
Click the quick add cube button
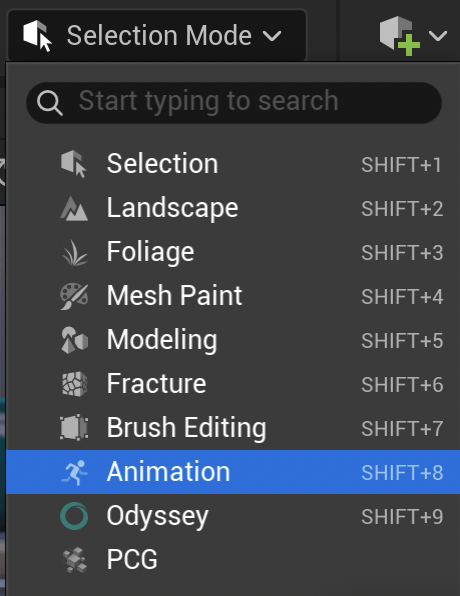400,36
